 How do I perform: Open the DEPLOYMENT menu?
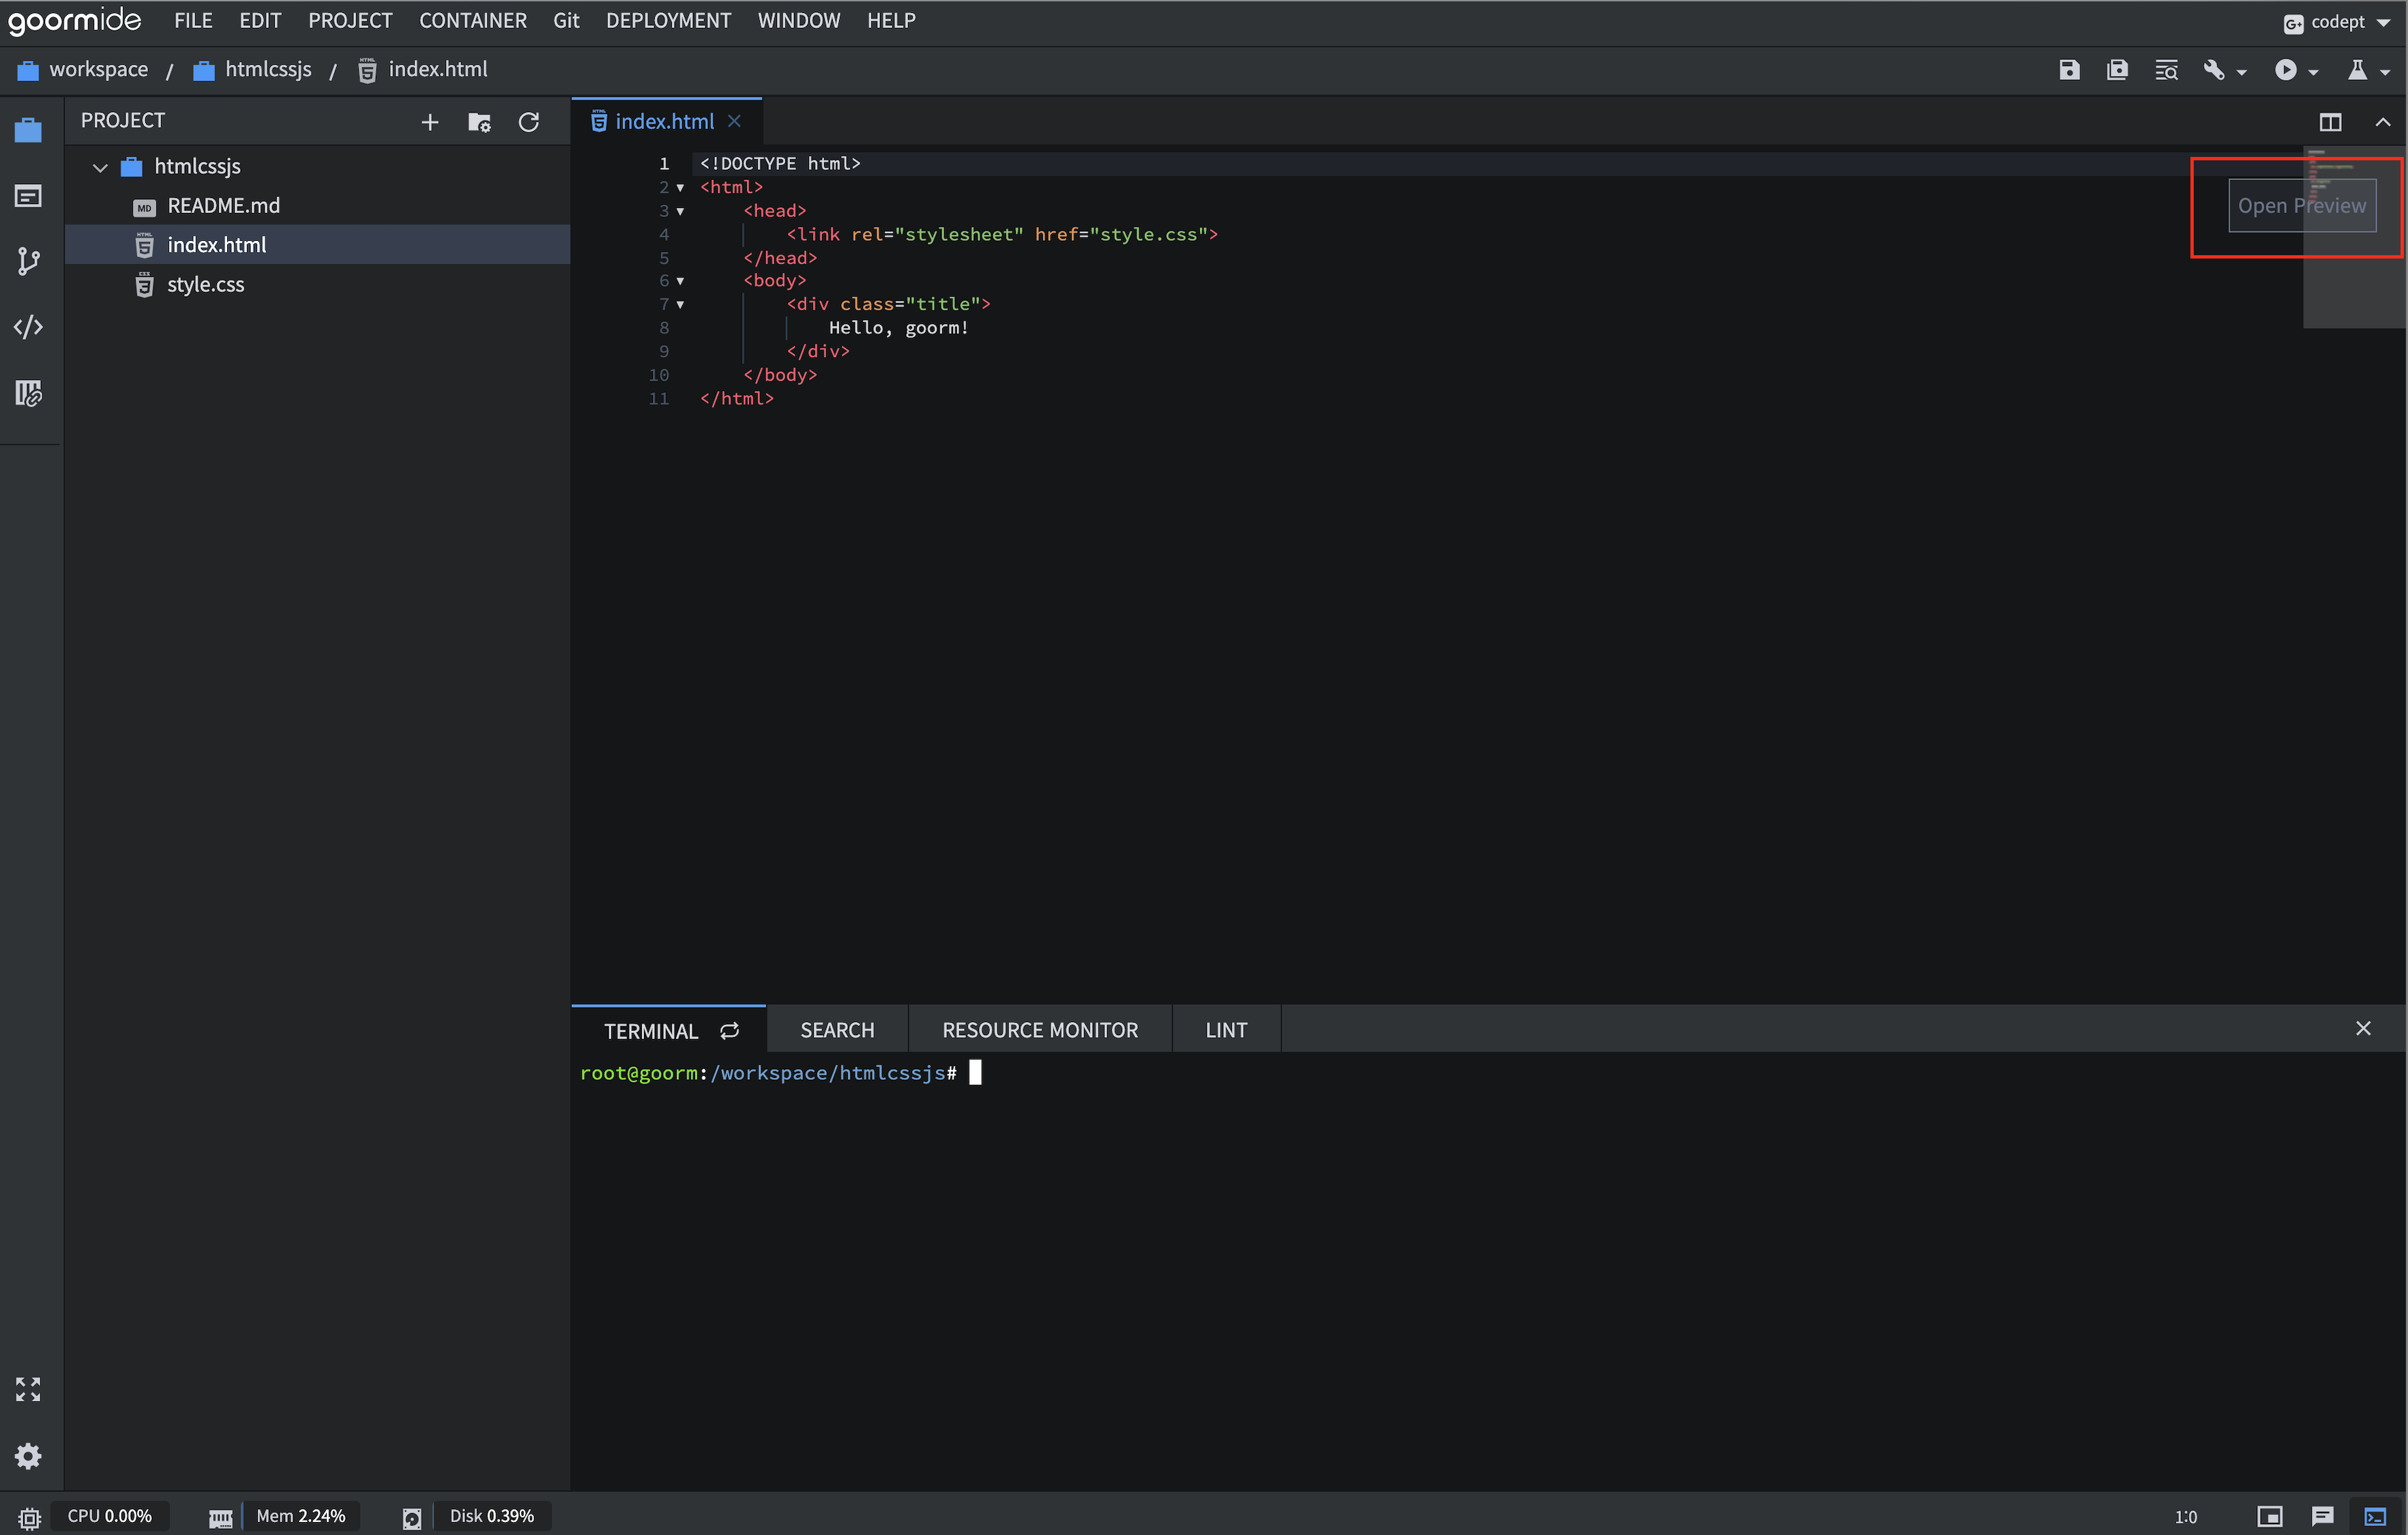(668, 20)
